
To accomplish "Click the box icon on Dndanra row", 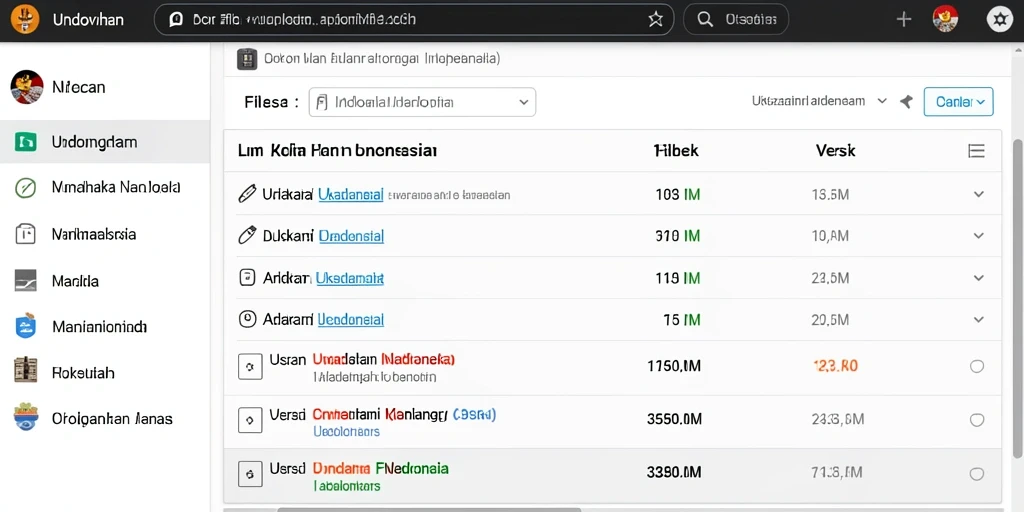I will tap(250, 474).
